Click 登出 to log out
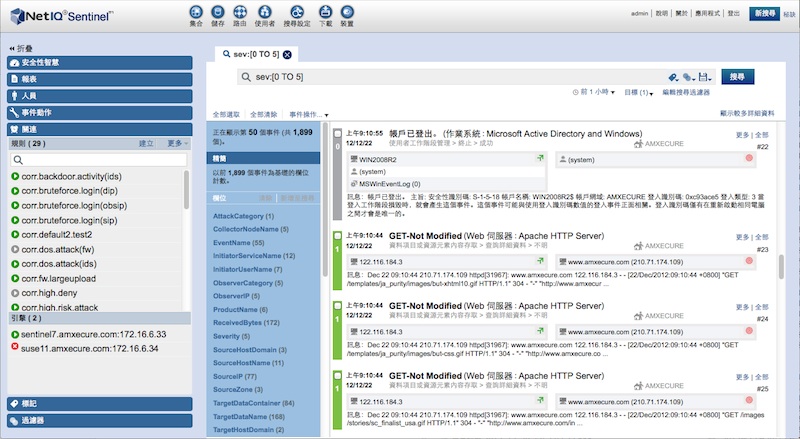The height and width of the screenshot is (439, 800). click(x=733, y=13)
